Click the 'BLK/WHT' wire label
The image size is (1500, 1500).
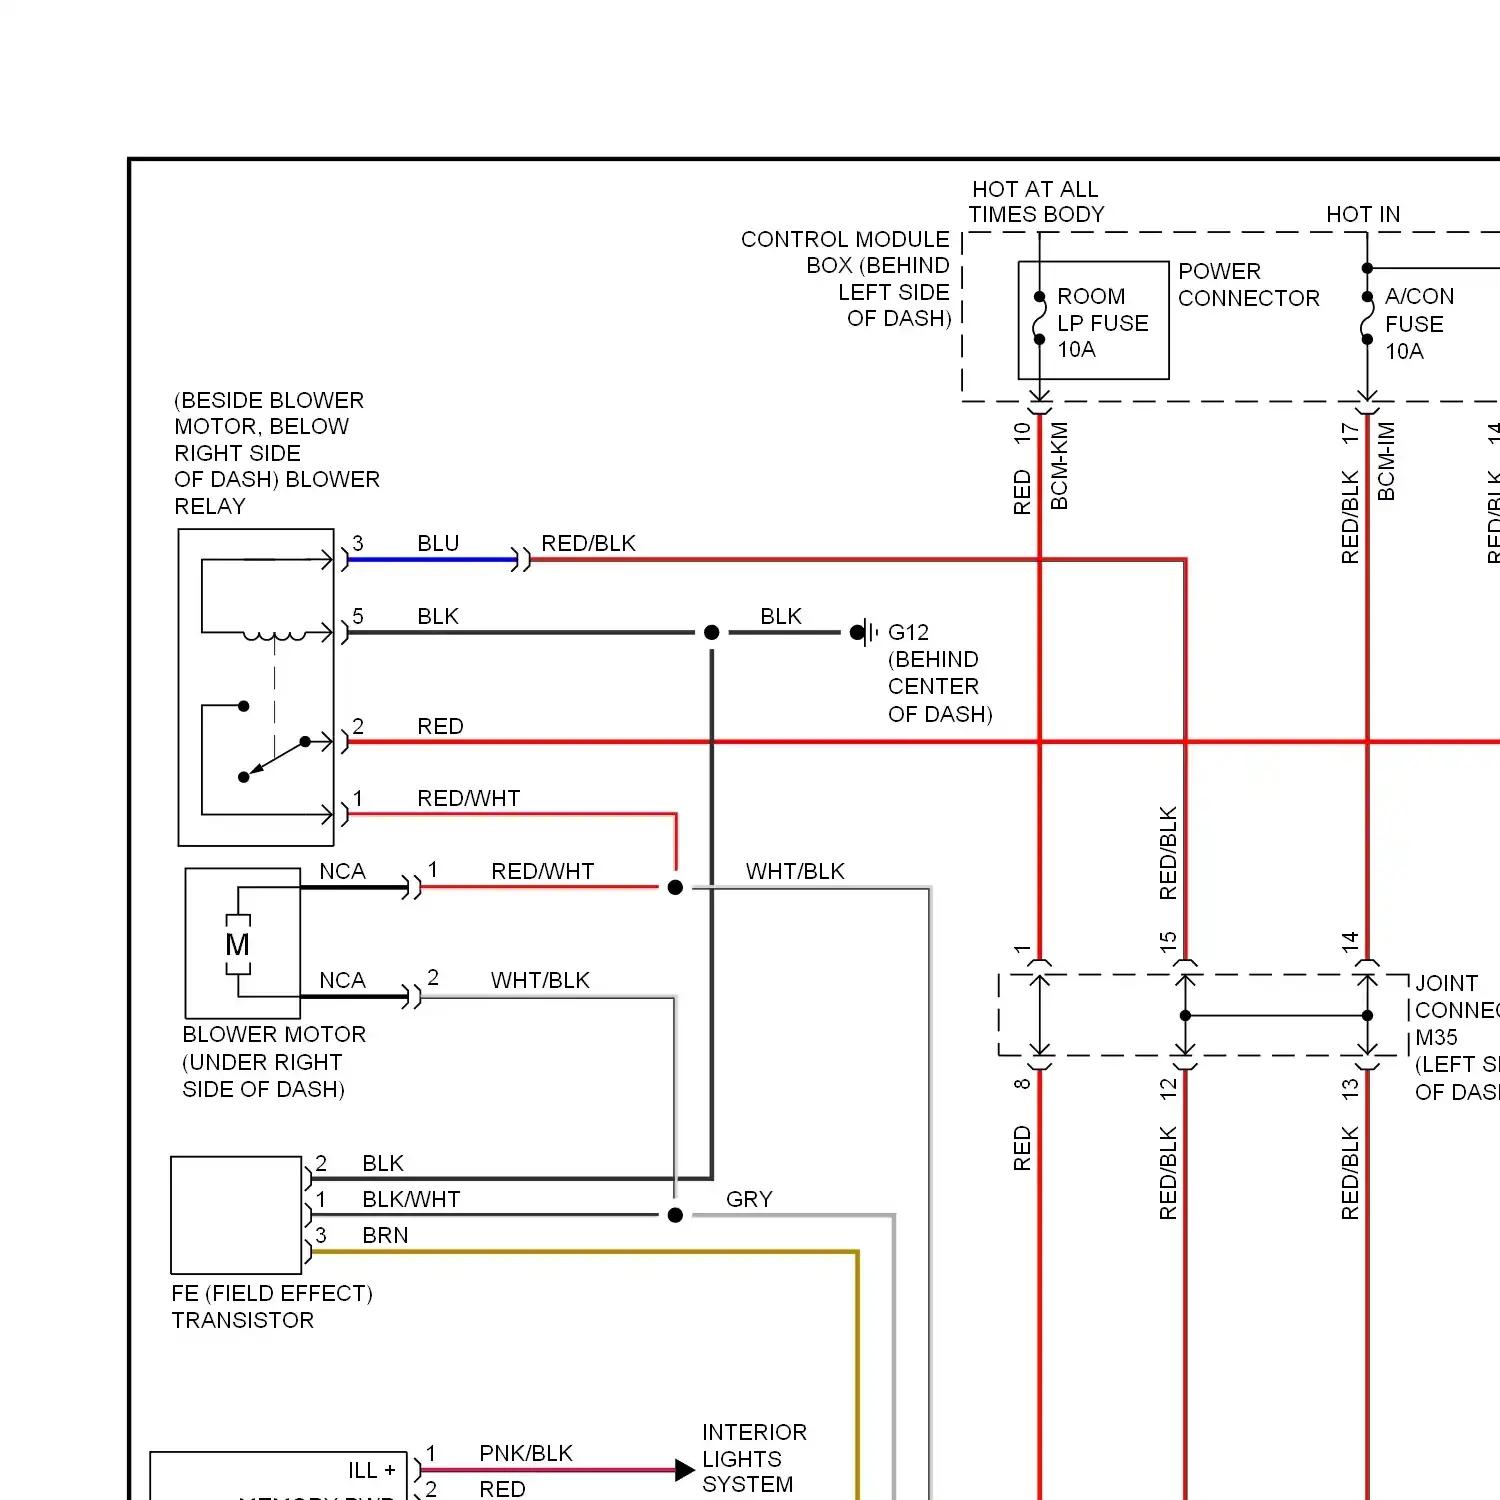coord(411,1199)
